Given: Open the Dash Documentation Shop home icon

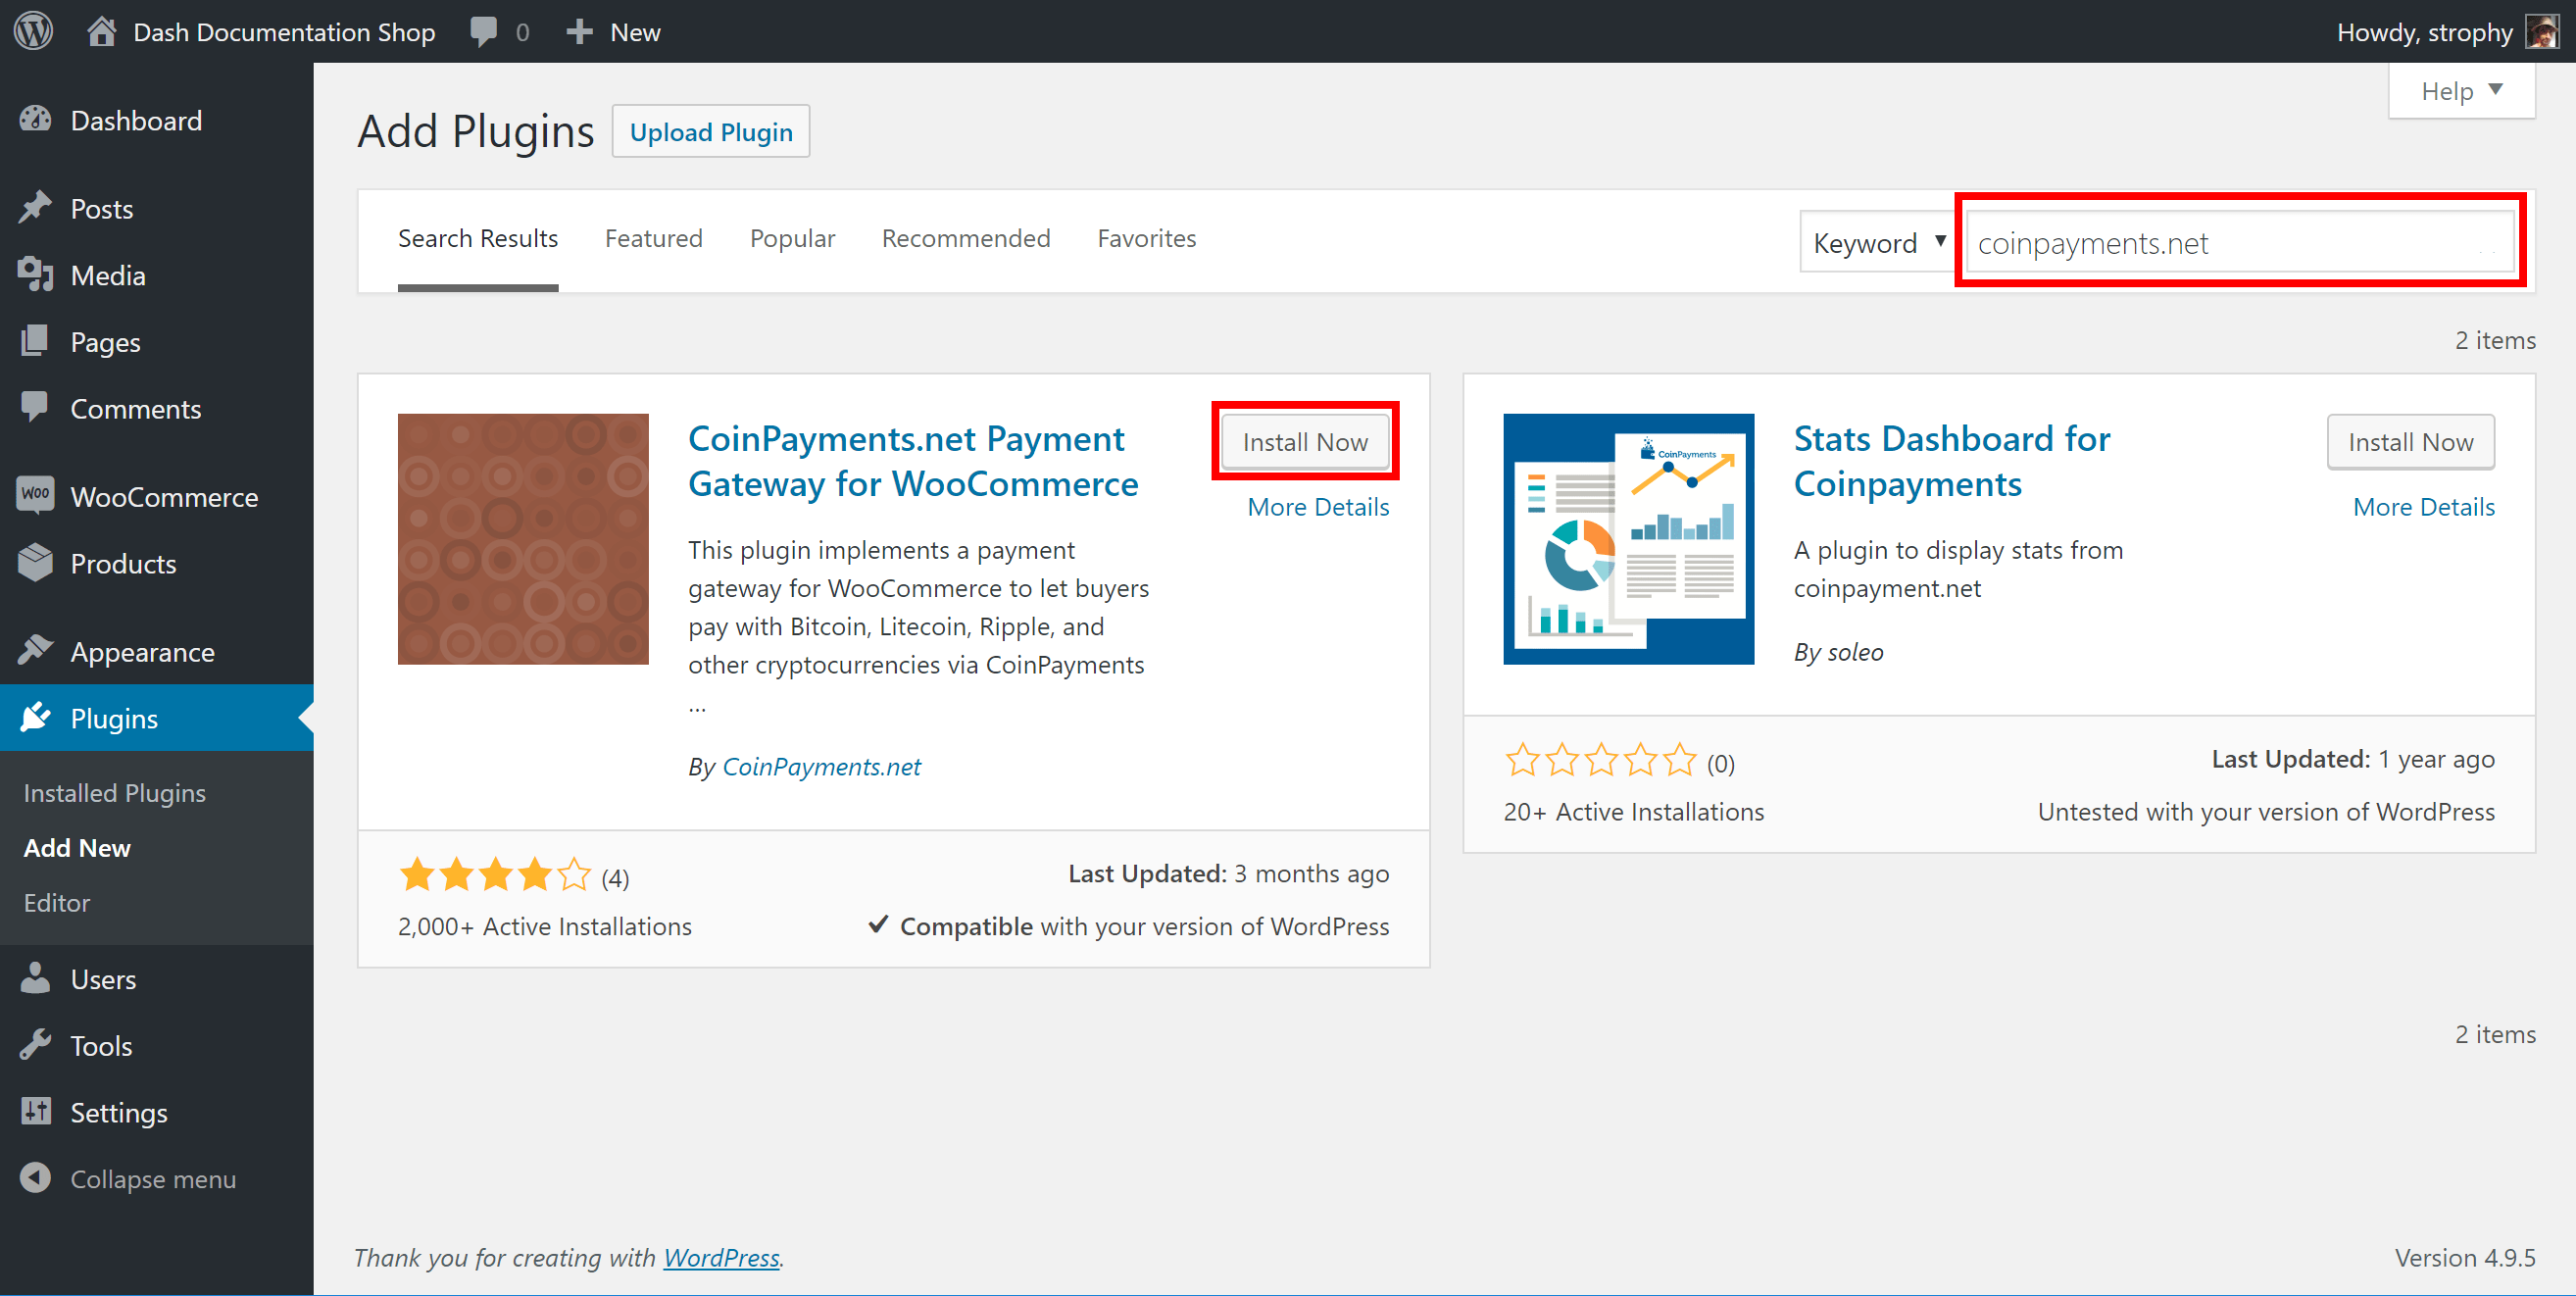Looking at the screenshot, I should pyautogui.click(x=101, y=31).
